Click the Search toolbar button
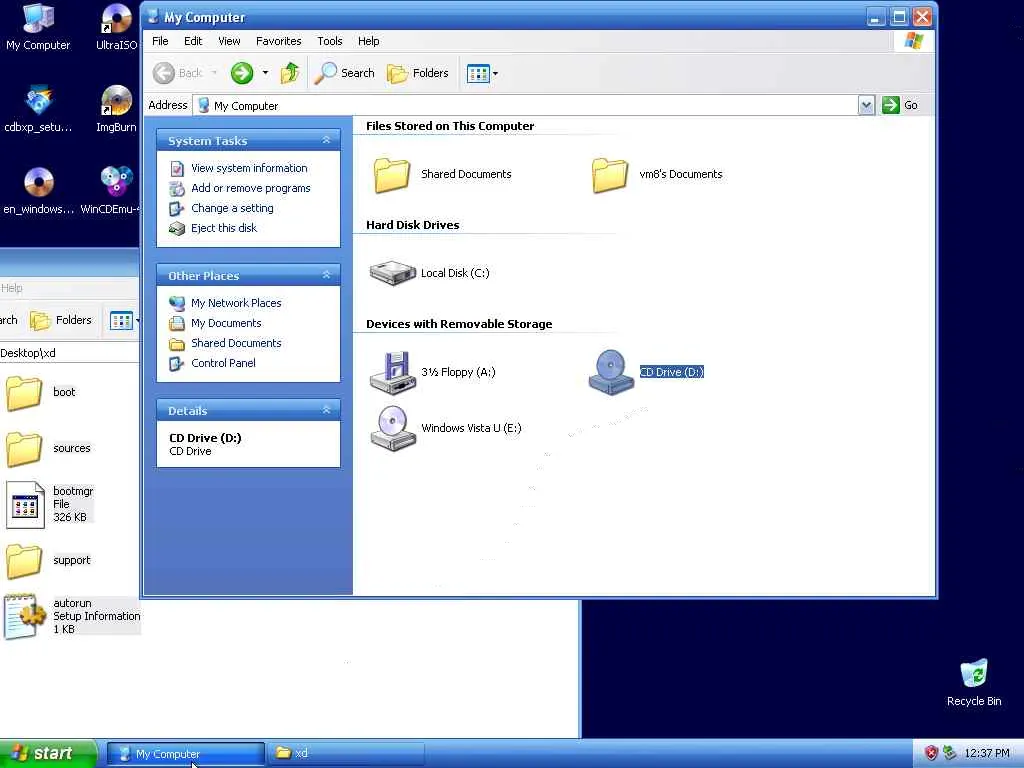1024x768 pixels. (344, 73)
